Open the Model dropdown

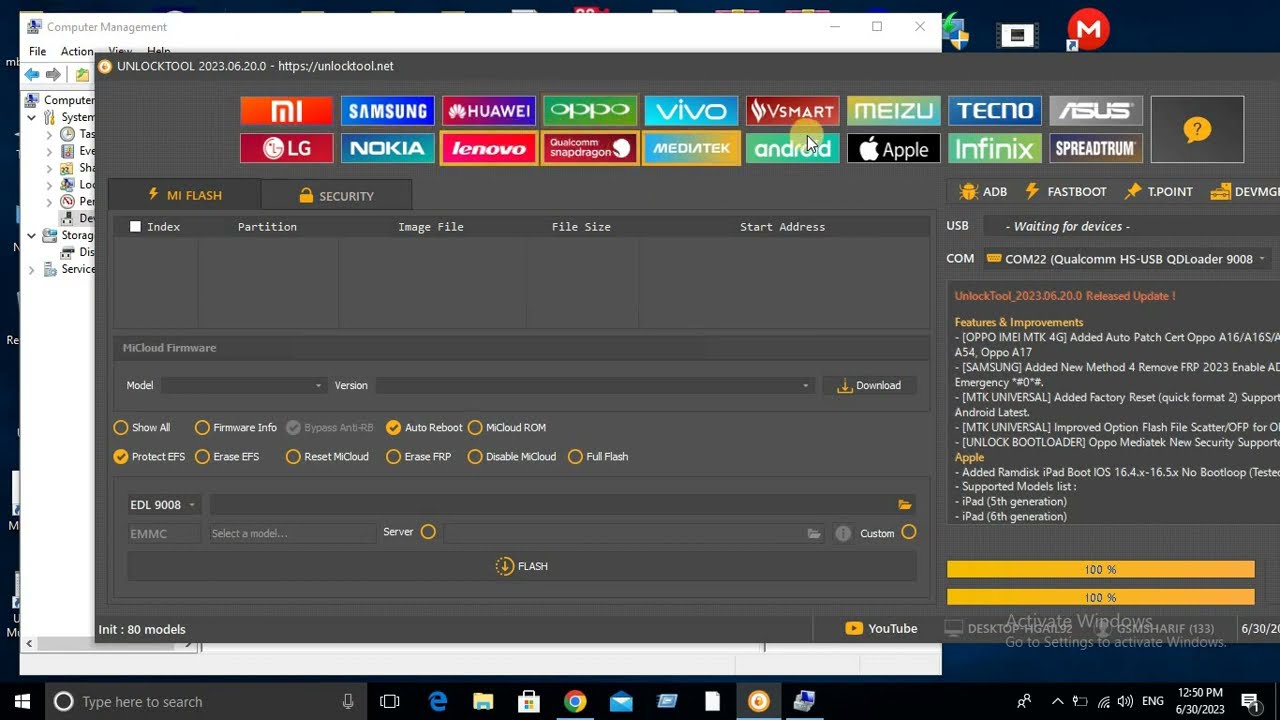[244, 386]
